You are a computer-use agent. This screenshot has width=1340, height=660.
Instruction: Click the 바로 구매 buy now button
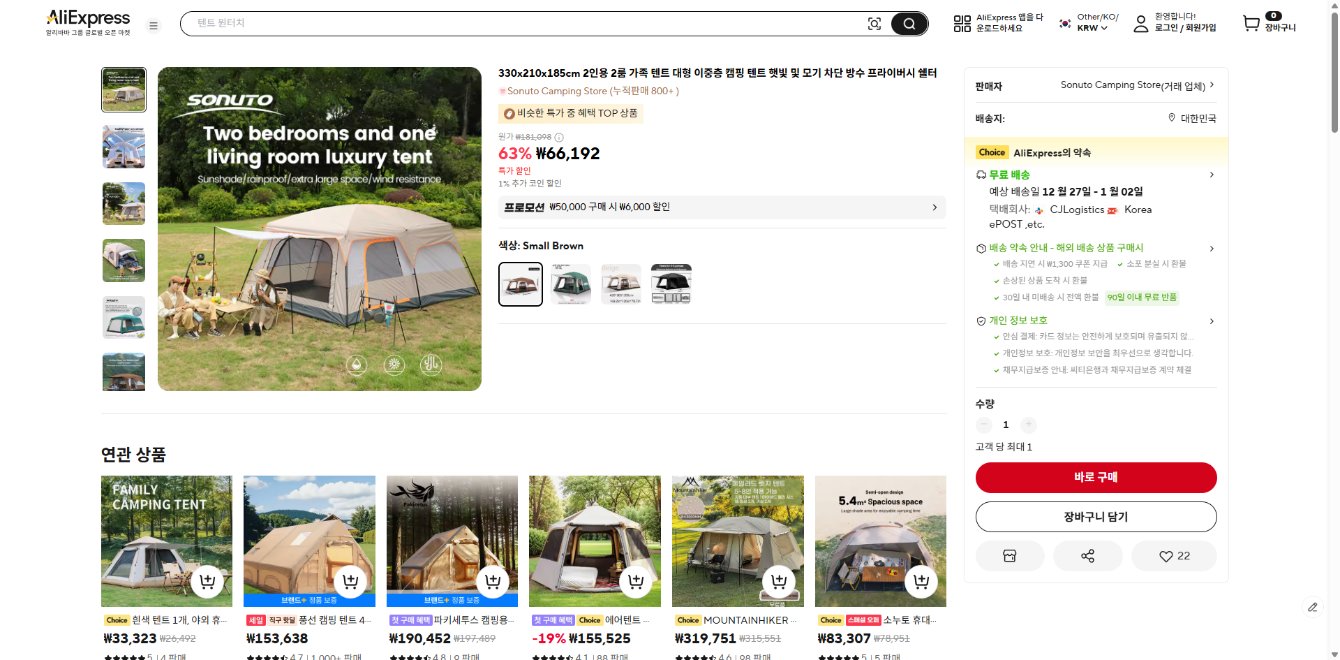tap(1096, 477)
